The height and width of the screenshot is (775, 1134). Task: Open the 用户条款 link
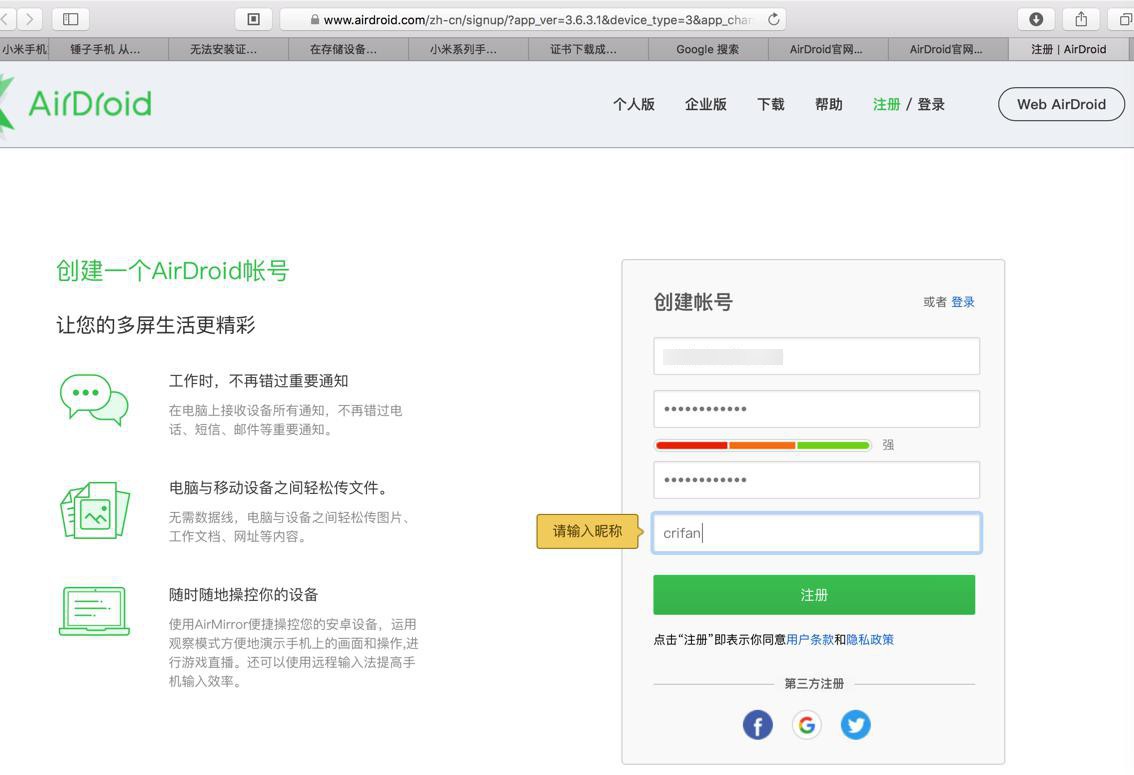(x=810, y=639)
